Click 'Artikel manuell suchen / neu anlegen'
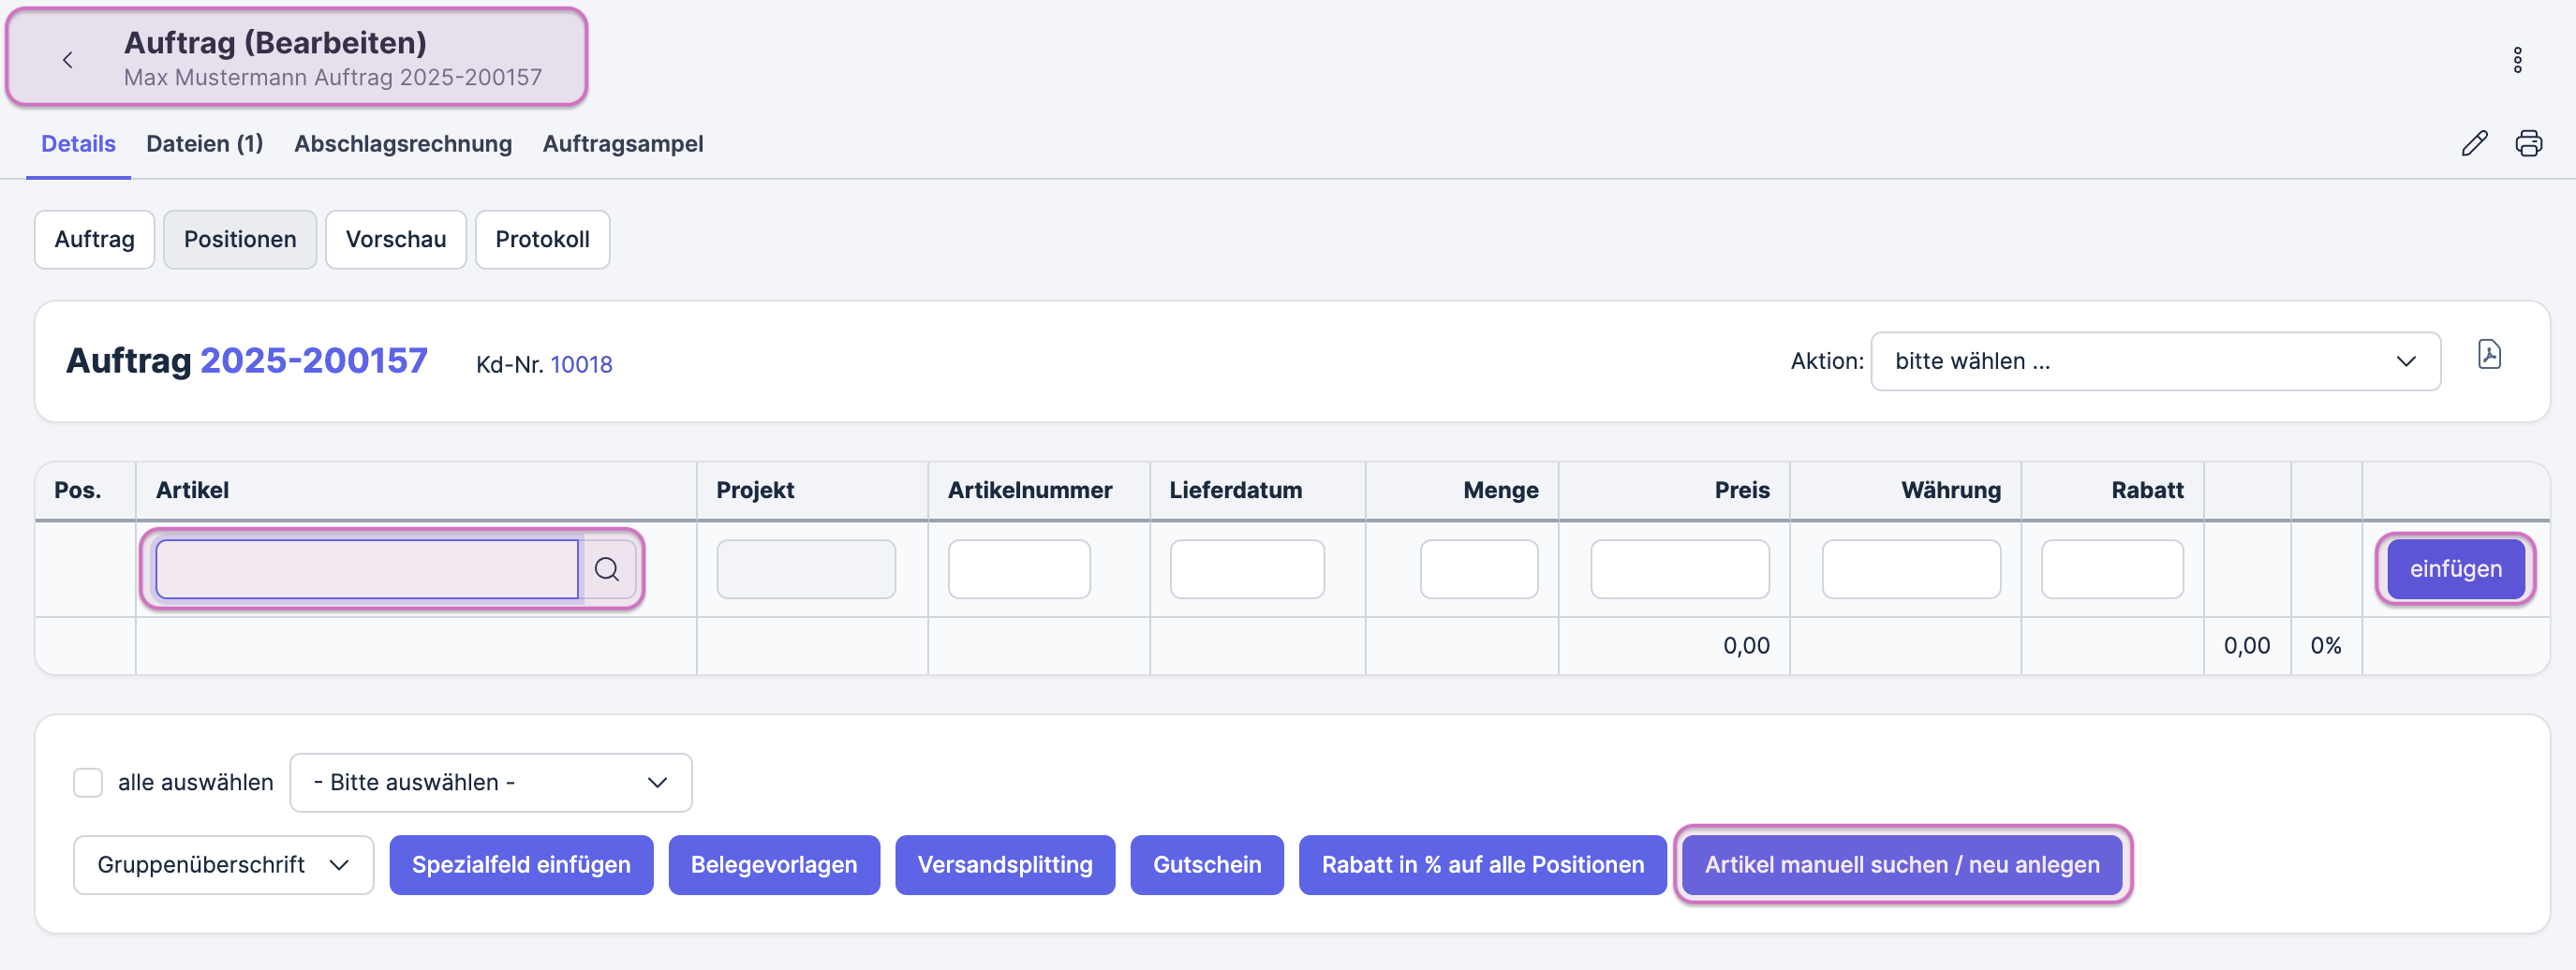Image resolution: width=2576 pixels, height=970 pixels. pos(1901,864)
